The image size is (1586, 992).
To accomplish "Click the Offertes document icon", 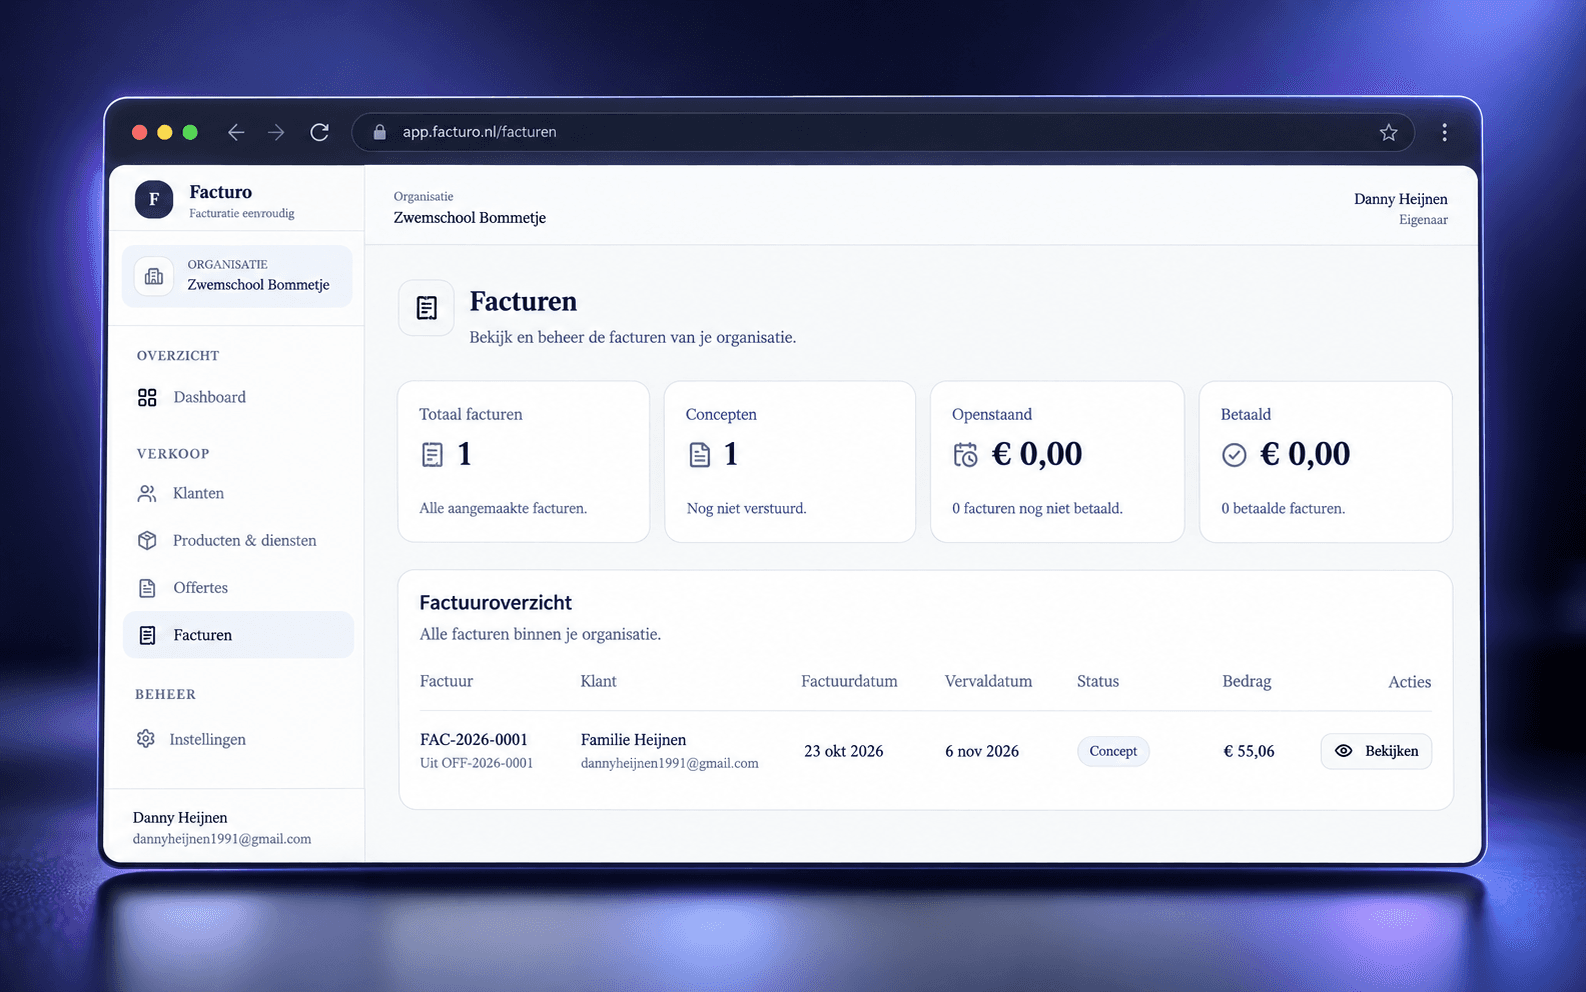I will click(x=147, y=588).
